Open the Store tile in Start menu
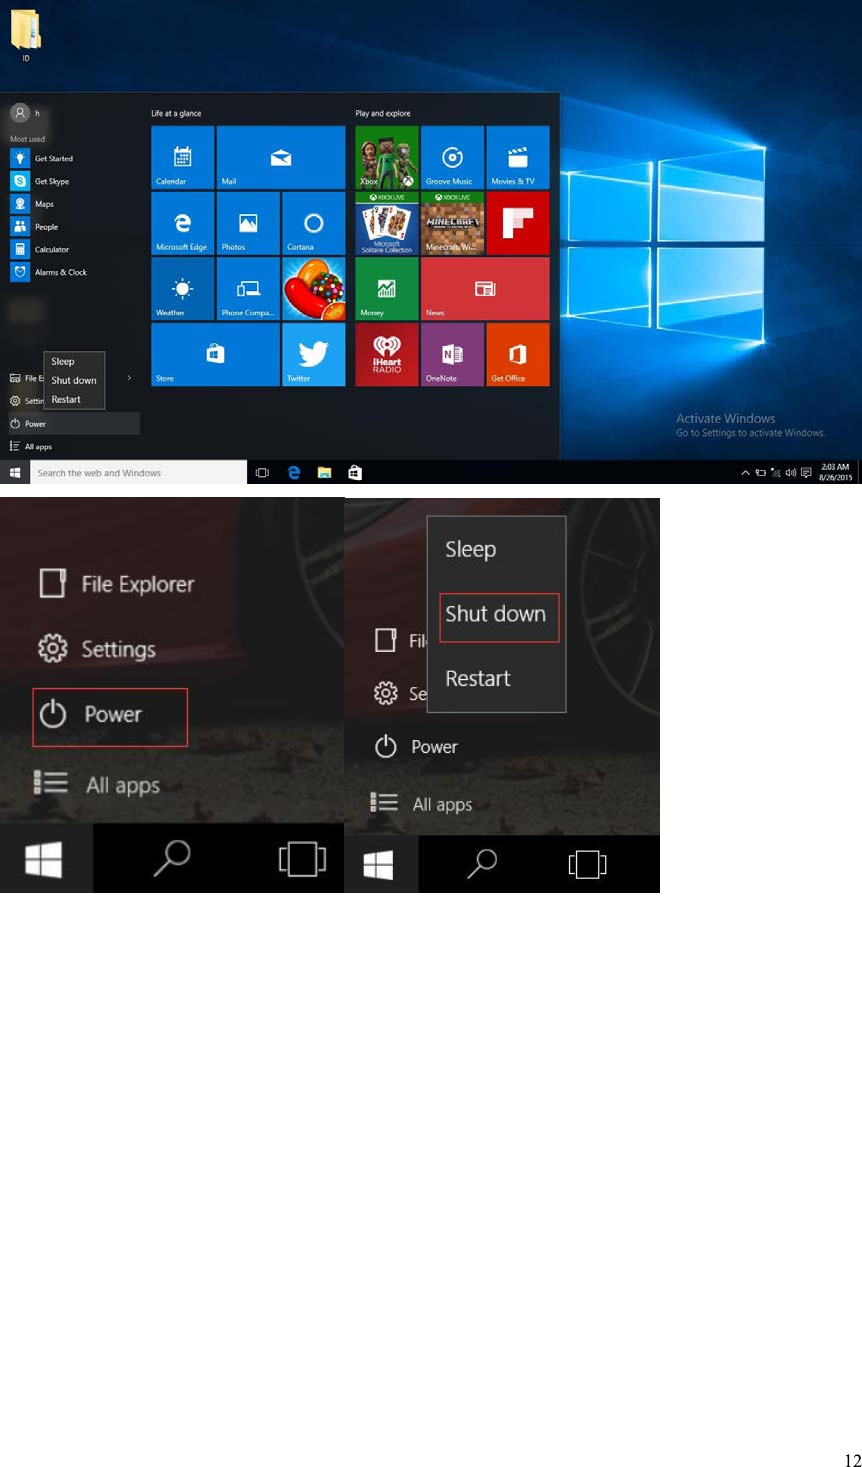862x1467 pixels. point(215,354)
